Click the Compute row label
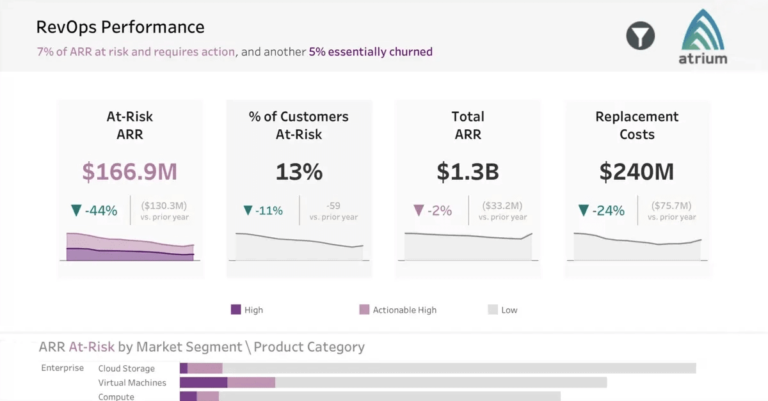This screenshot has width=768, height=401. [116, 396]
